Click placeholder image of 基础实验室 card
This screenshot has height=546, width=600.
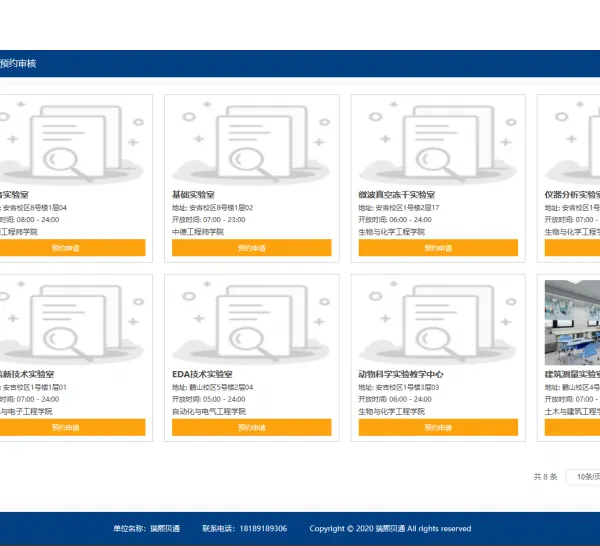pos(251,143)
